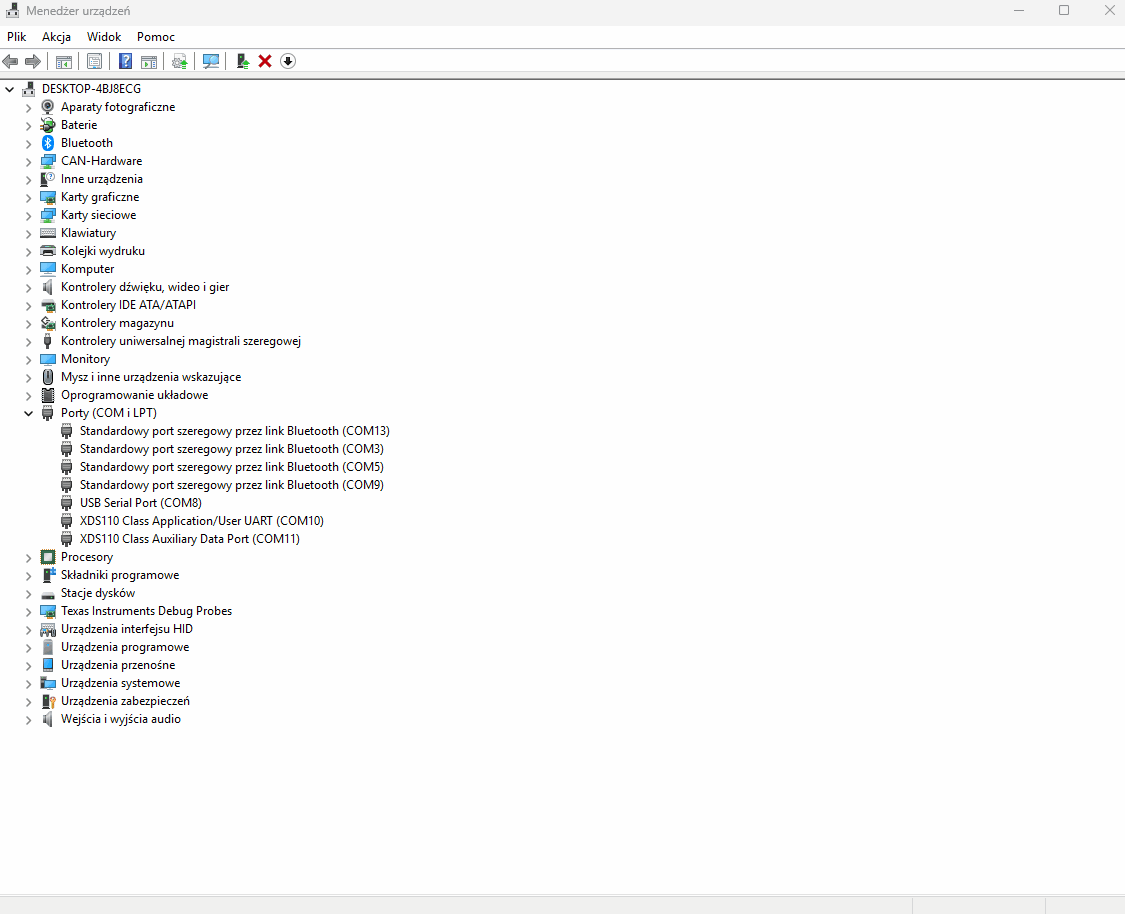The height and width of the screenshot is (914, 1125).
Task: Click the show/hide action pane toolbar icon
Action: pos(149,62)
